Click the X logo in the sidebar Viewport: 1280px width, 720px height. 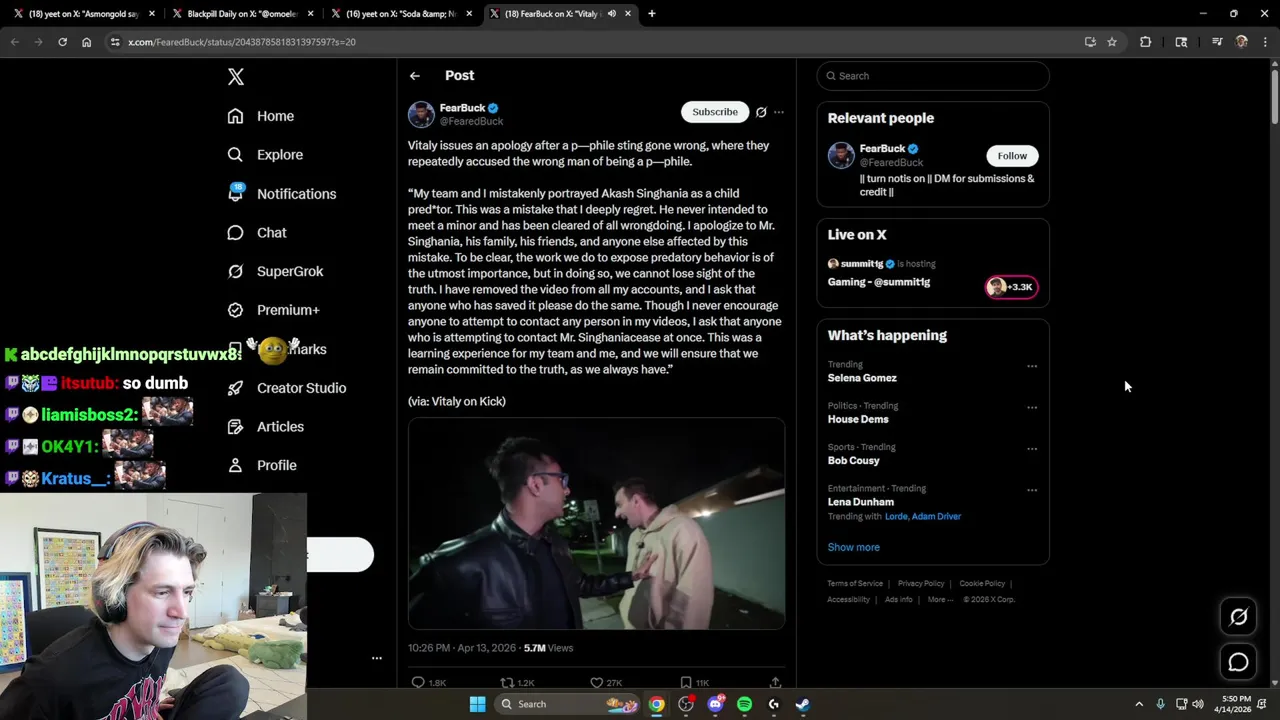(236, 77)
